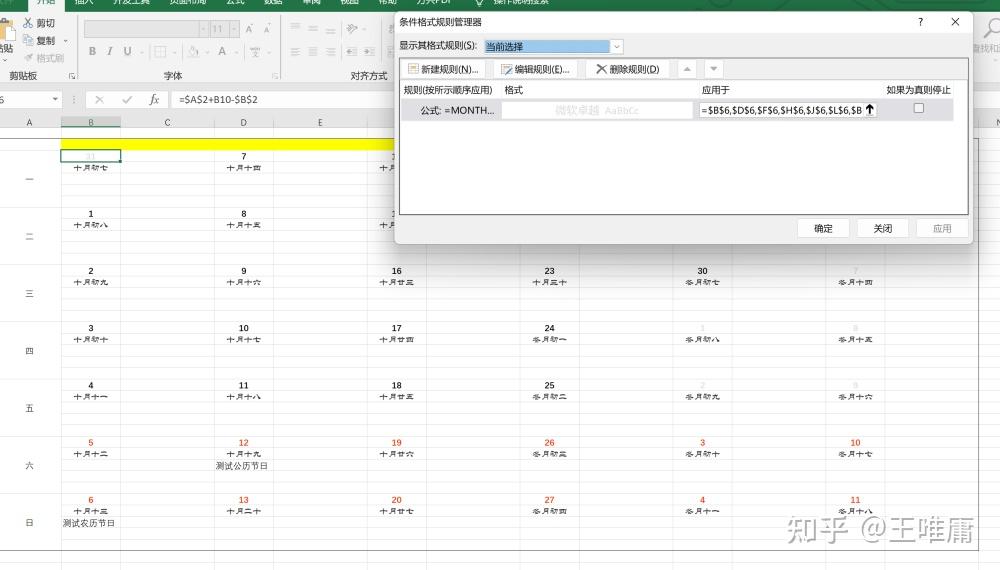
Task: Click the 应用 button
Action: (942, 228)
